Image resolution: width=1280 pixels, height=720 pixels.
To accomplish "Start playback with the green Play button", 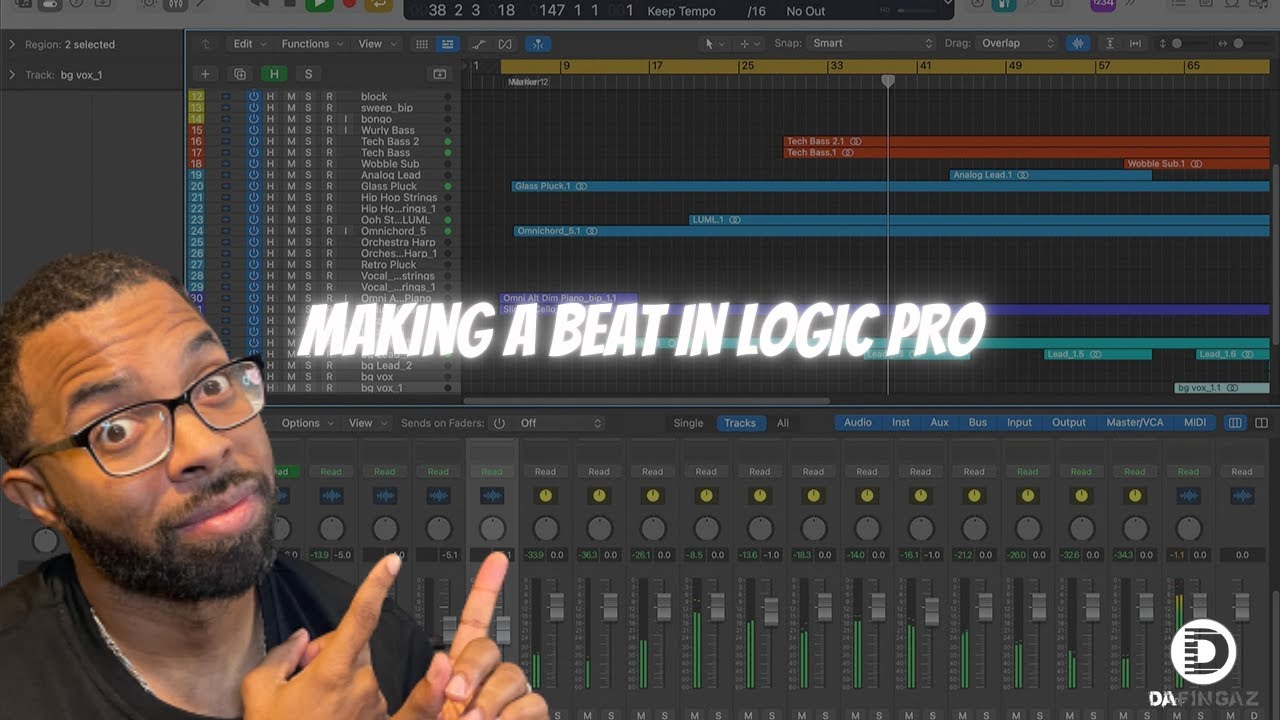I will [319, 5].
